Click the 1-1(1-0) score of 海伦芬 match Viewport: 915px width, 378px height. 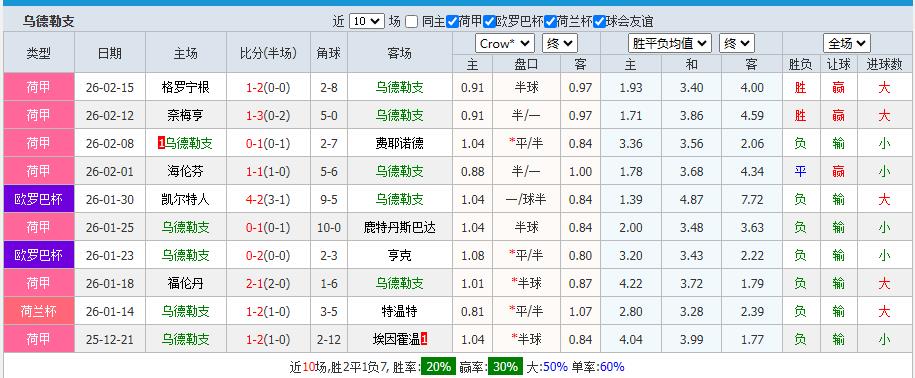pos(268,172)
